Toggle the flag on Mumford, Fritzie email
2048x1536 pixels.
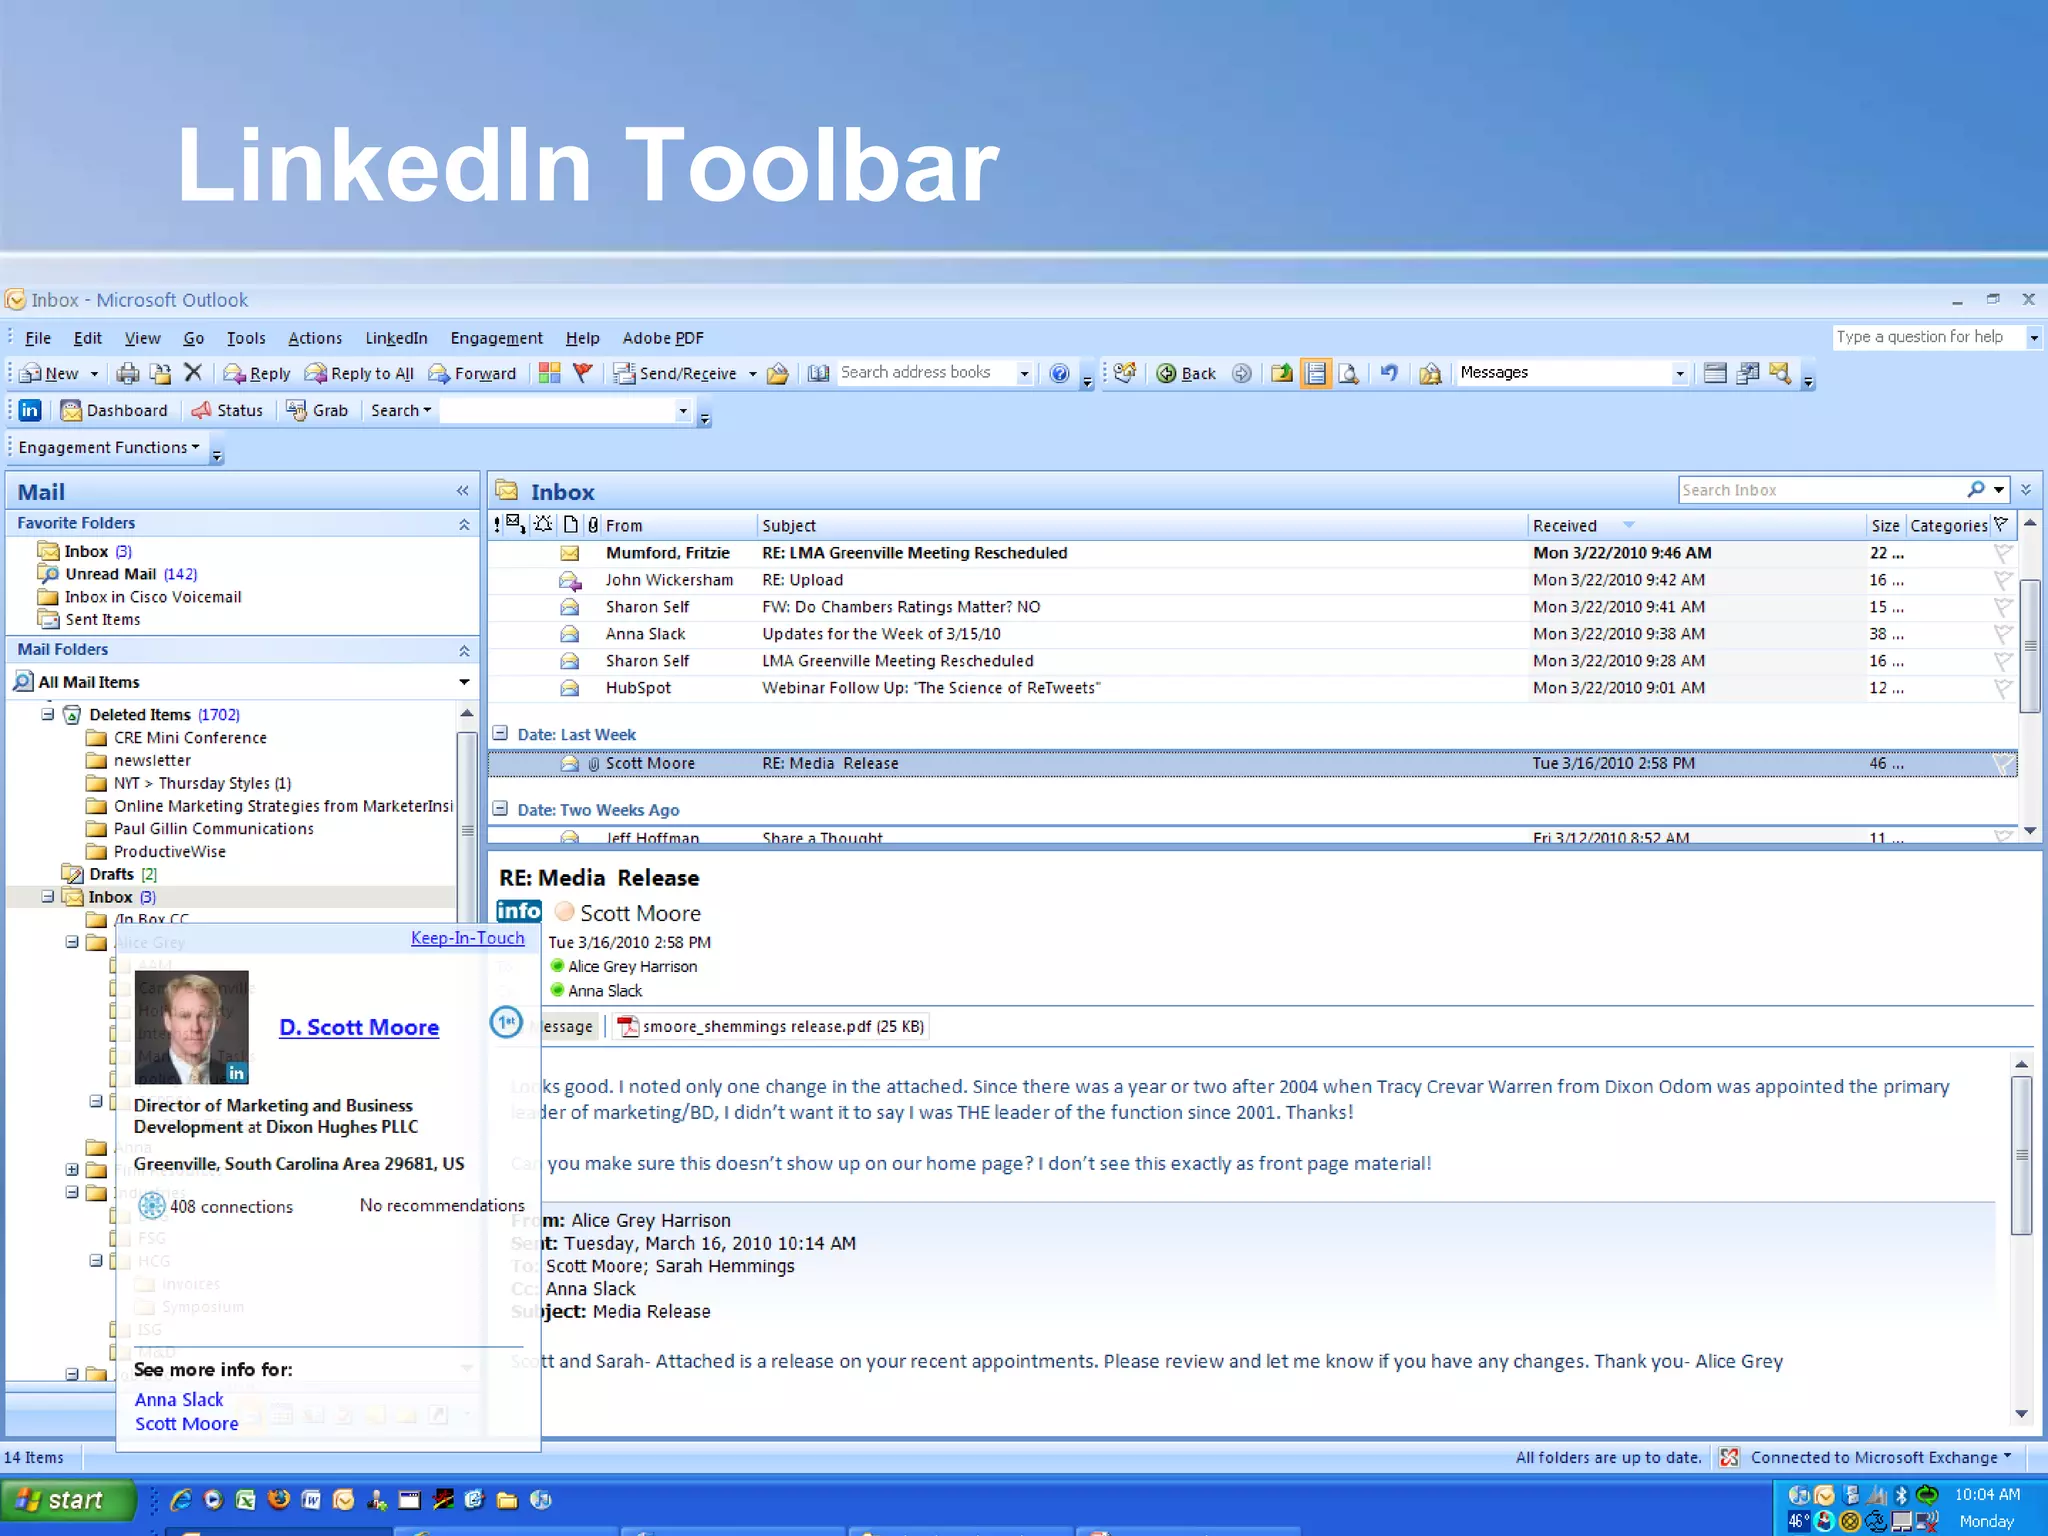tap(2002, 553)
